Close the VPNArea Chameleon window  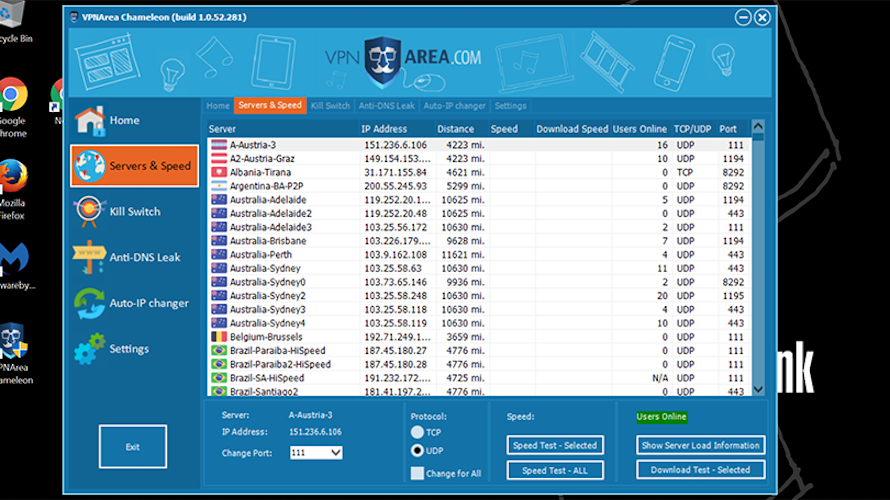tap(762, 18)
